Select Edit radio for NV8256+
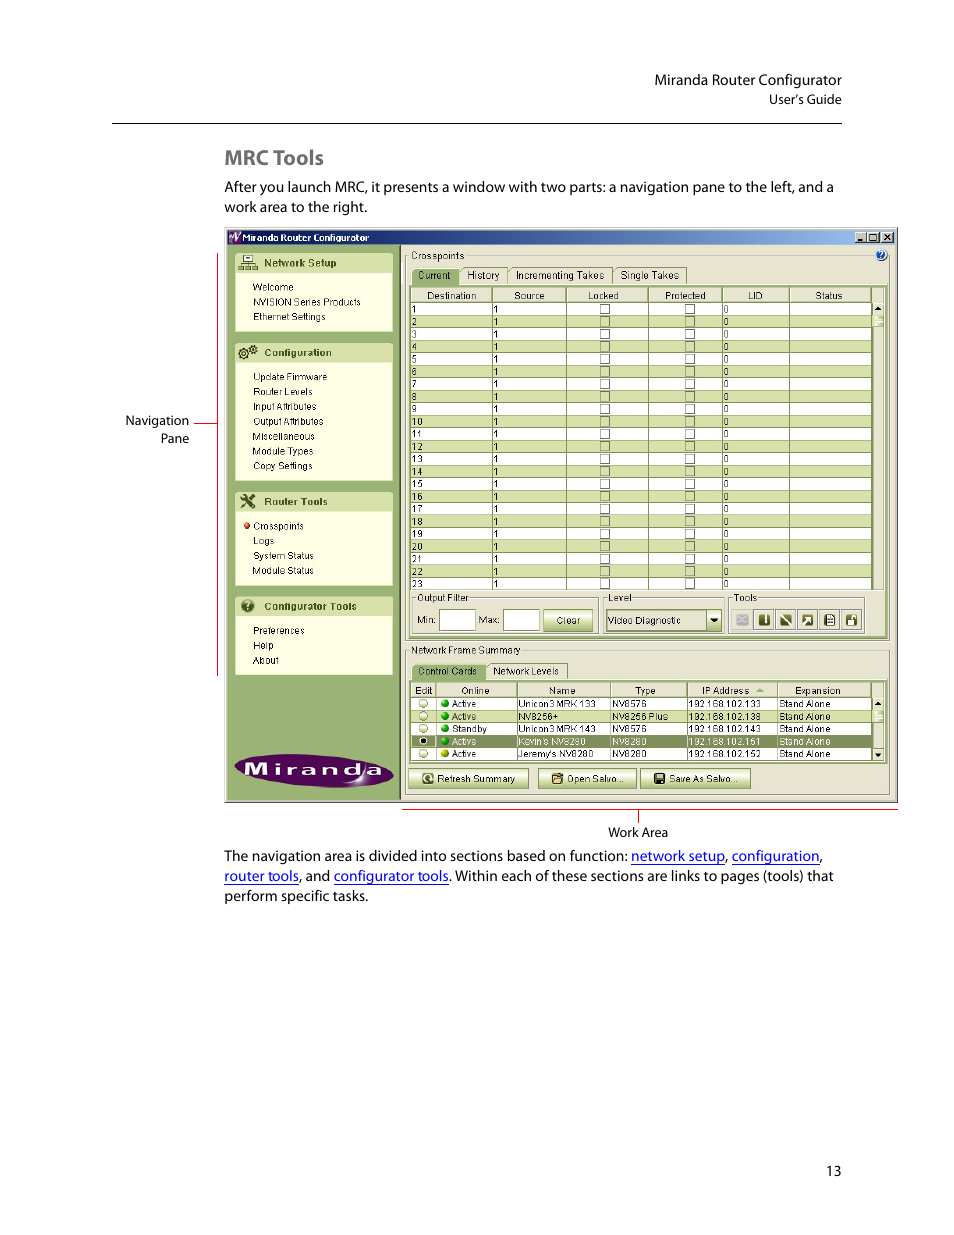954x1235 pixels. (x=424, y=716)
